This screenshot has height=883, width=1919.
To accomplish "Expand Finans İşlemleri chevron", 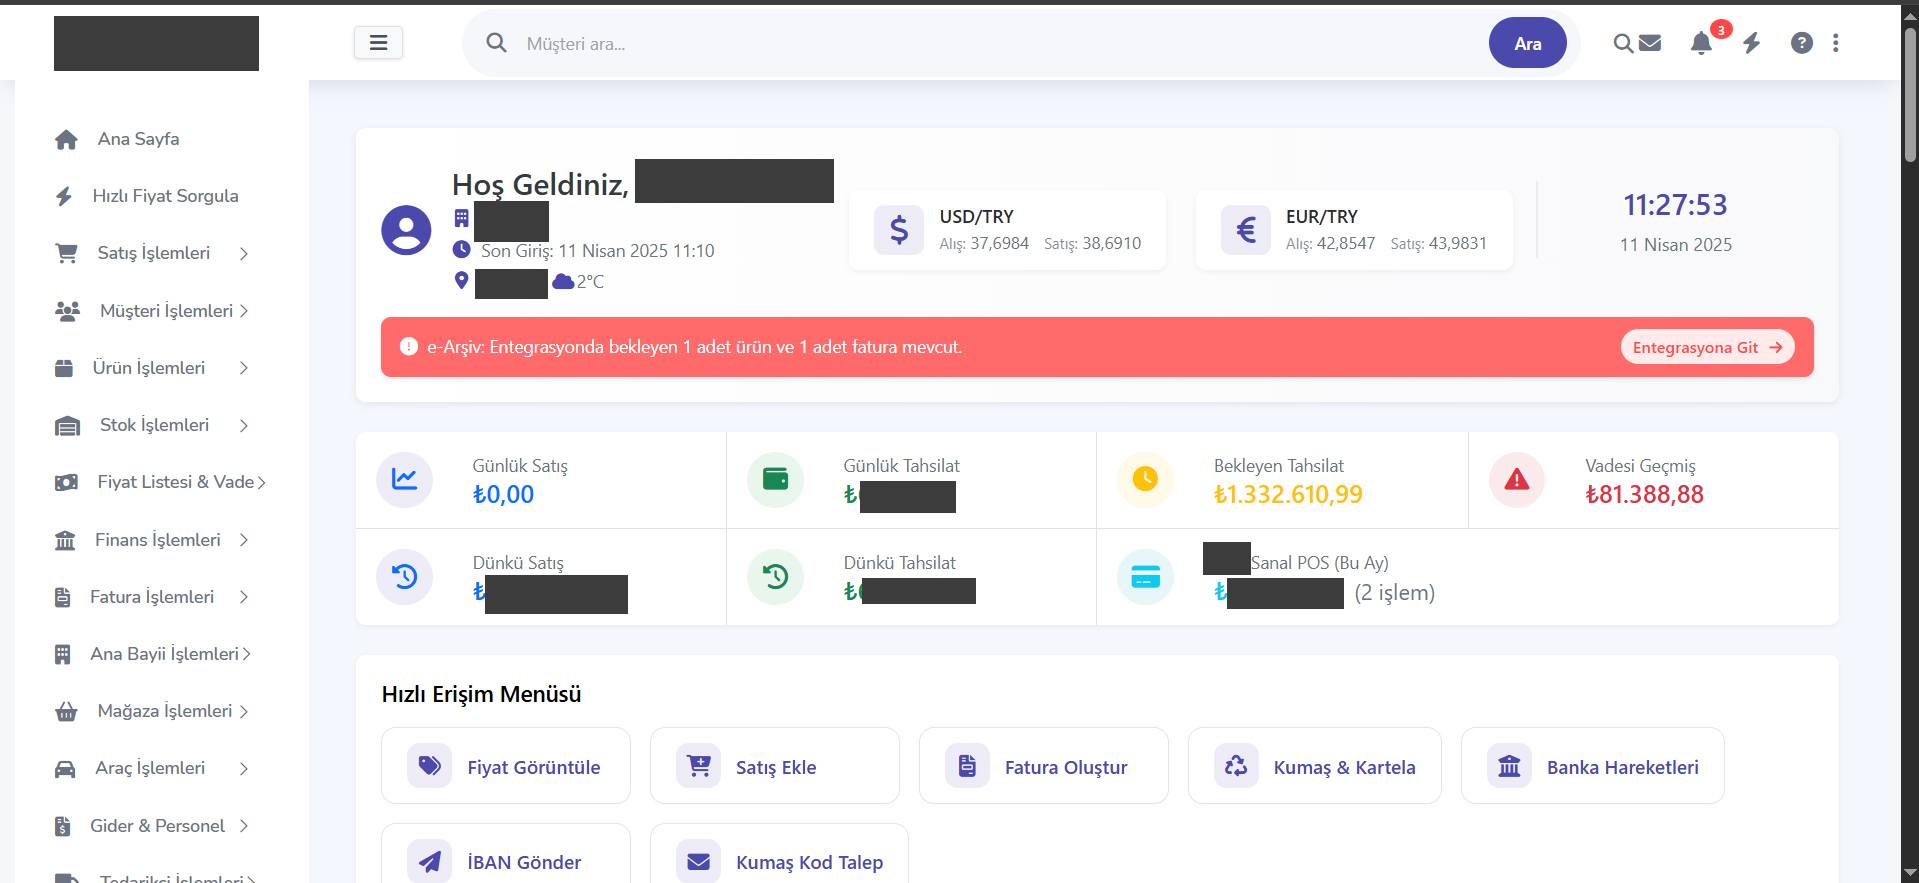I will click(244, 540).
